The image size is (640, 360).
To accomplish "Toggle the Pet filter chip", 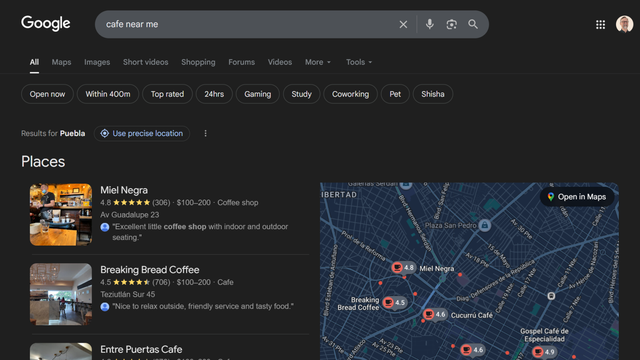I will click(x=395, y=94).
